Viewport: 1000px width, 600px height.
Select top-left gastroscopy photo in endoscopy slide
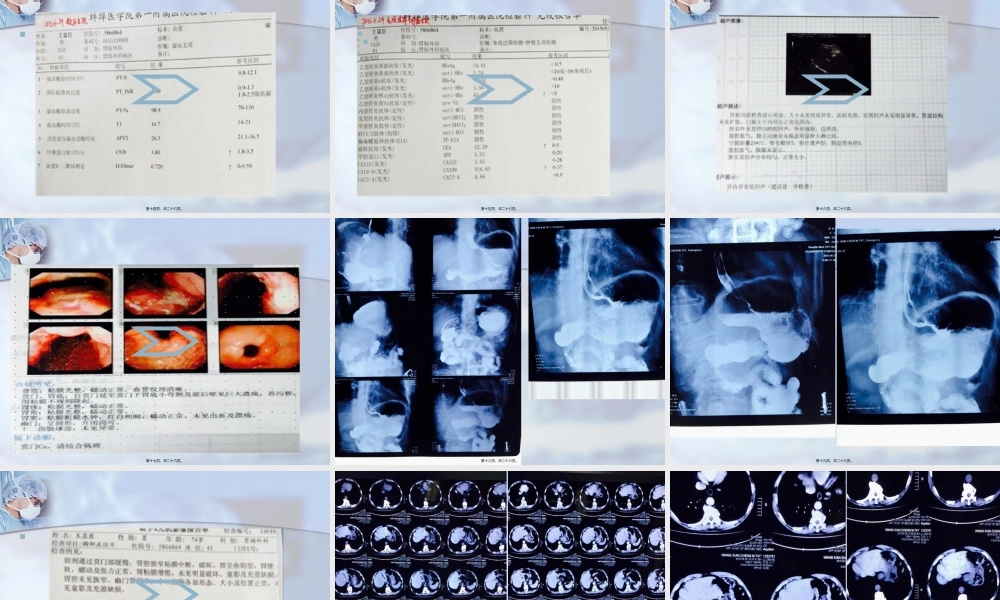click(x=70, y=293)
